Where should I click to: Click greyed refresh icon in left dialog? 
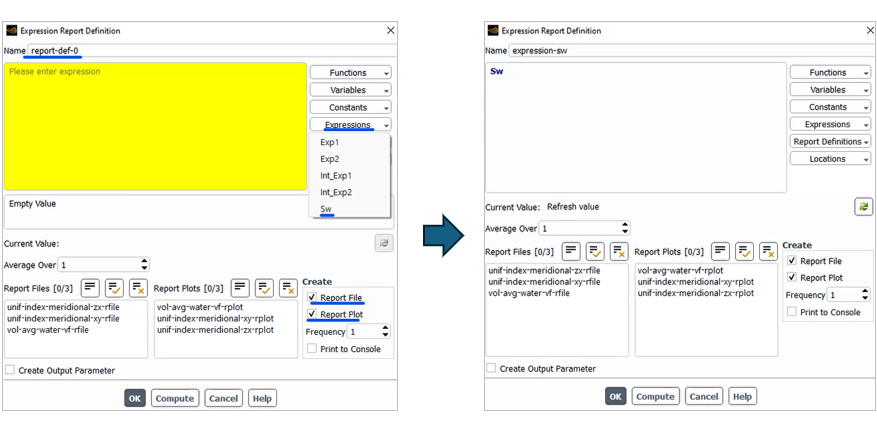pyautogui.click(x=384, y=243)
